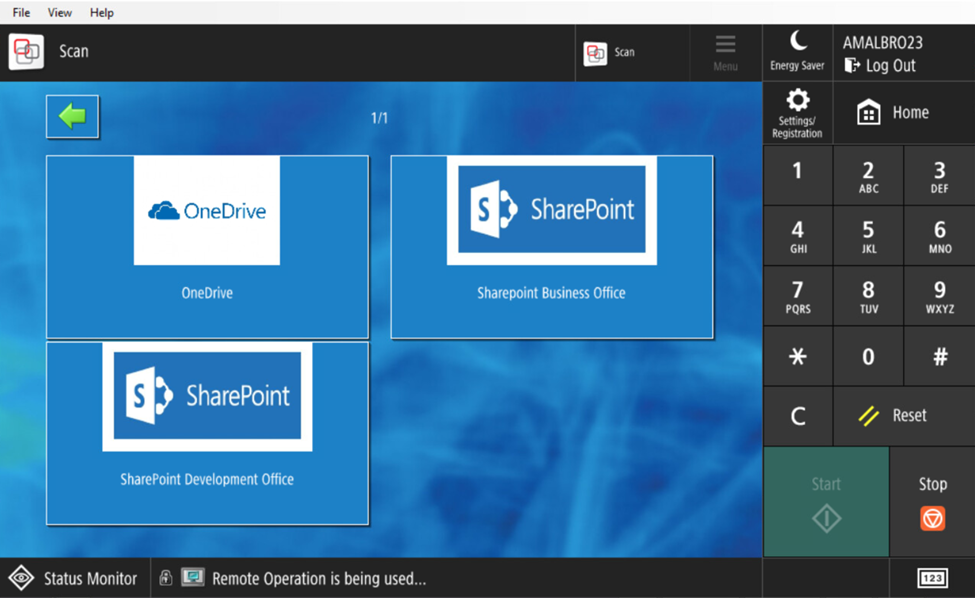Tap keypad key 8 TUV
The width and height of the screenshot is (975, 598).
click(x=868, y=297)
